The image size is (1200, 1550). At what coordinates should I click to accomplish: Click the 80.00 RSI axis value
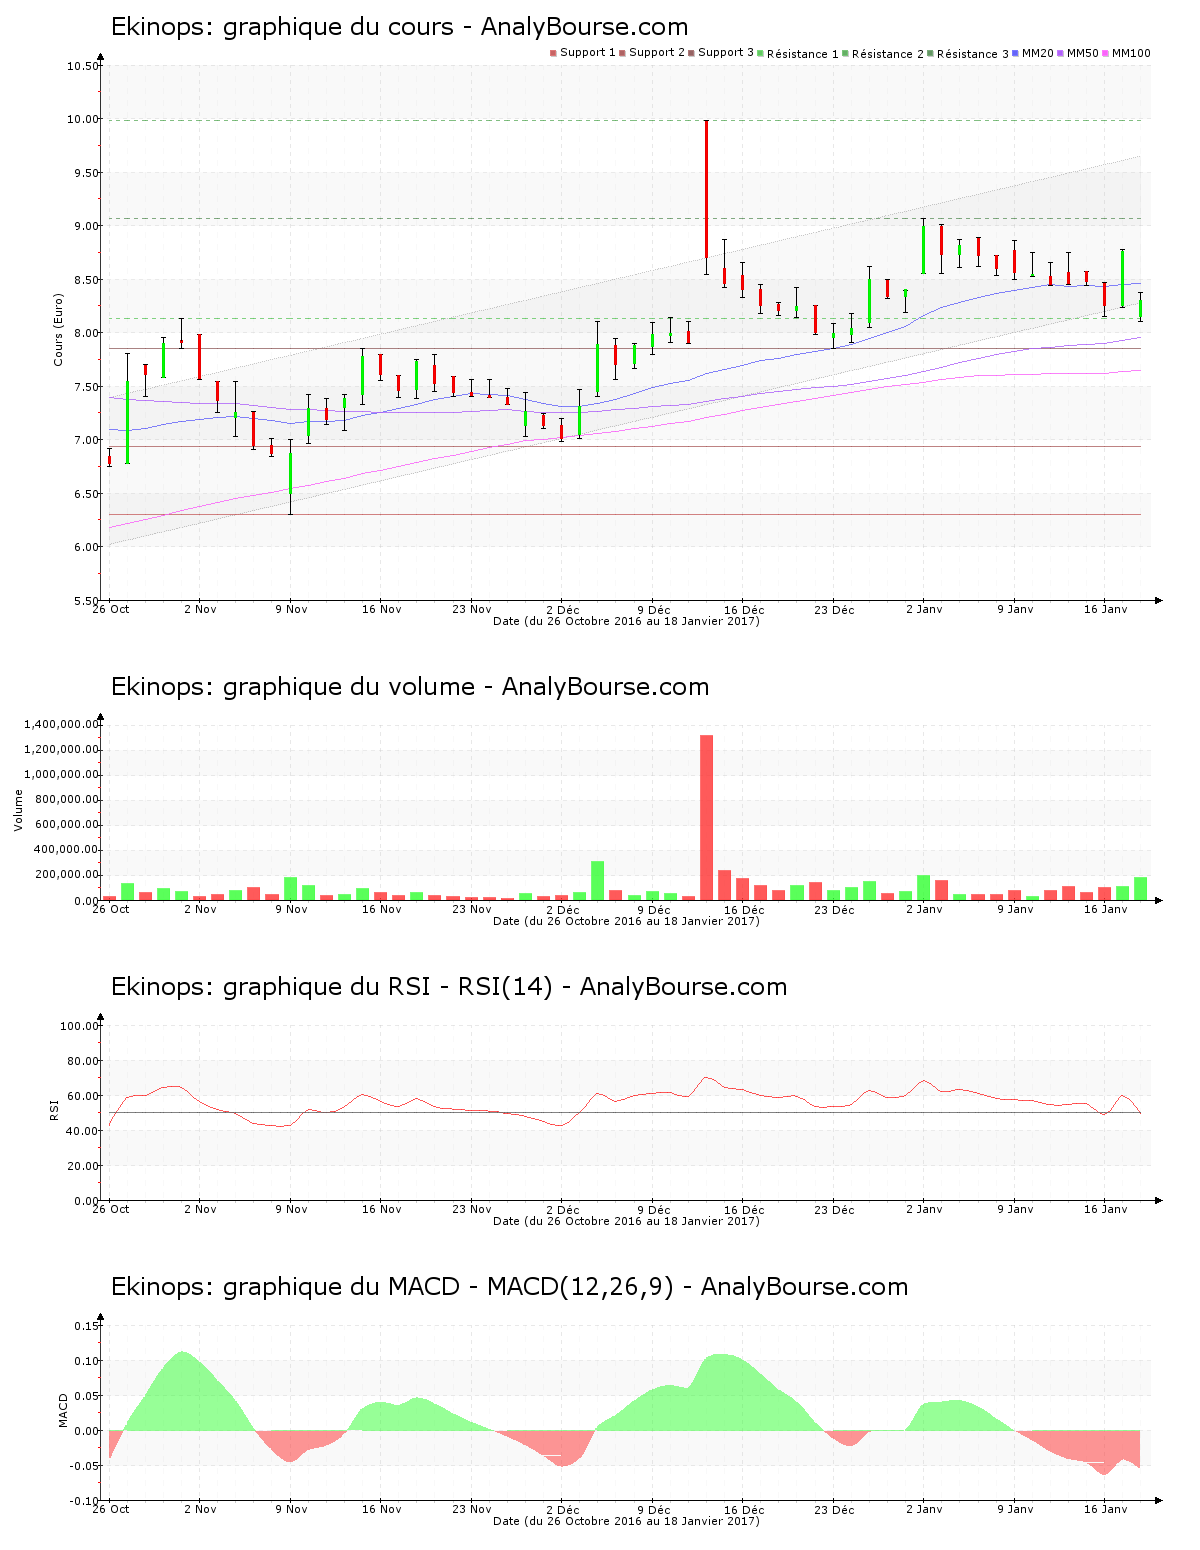(x=83, y=1061)
